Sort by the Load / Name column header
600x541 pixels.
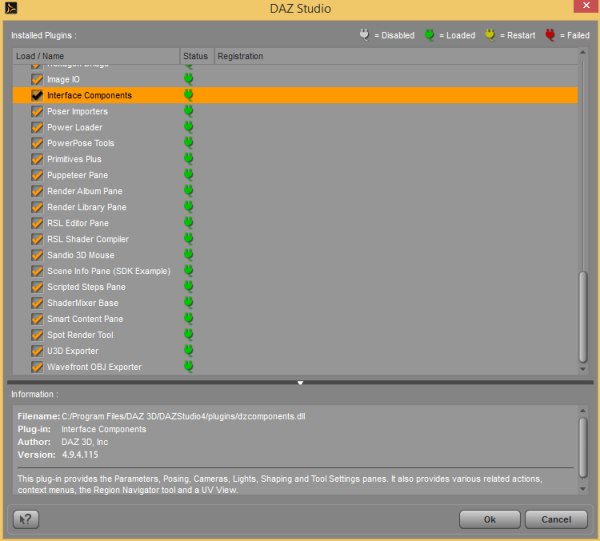point(95,56)
